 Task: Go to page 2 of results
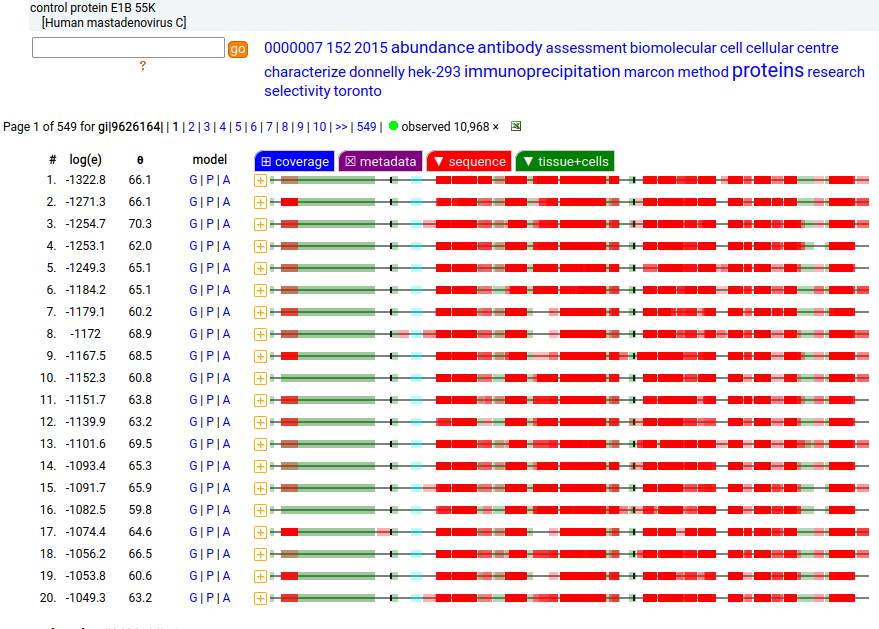coord(191,127)
